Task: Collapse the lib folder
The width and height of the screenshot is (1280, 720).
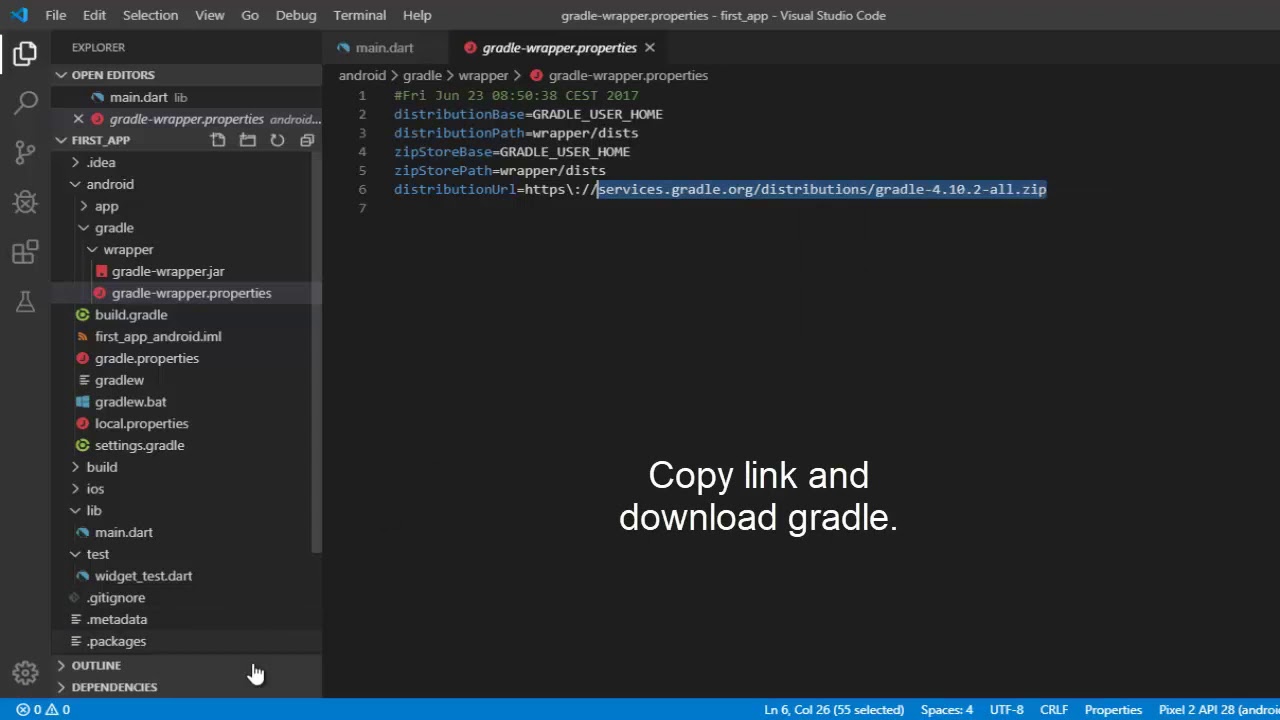Action: pyautogui.click(x=75, y=511)
